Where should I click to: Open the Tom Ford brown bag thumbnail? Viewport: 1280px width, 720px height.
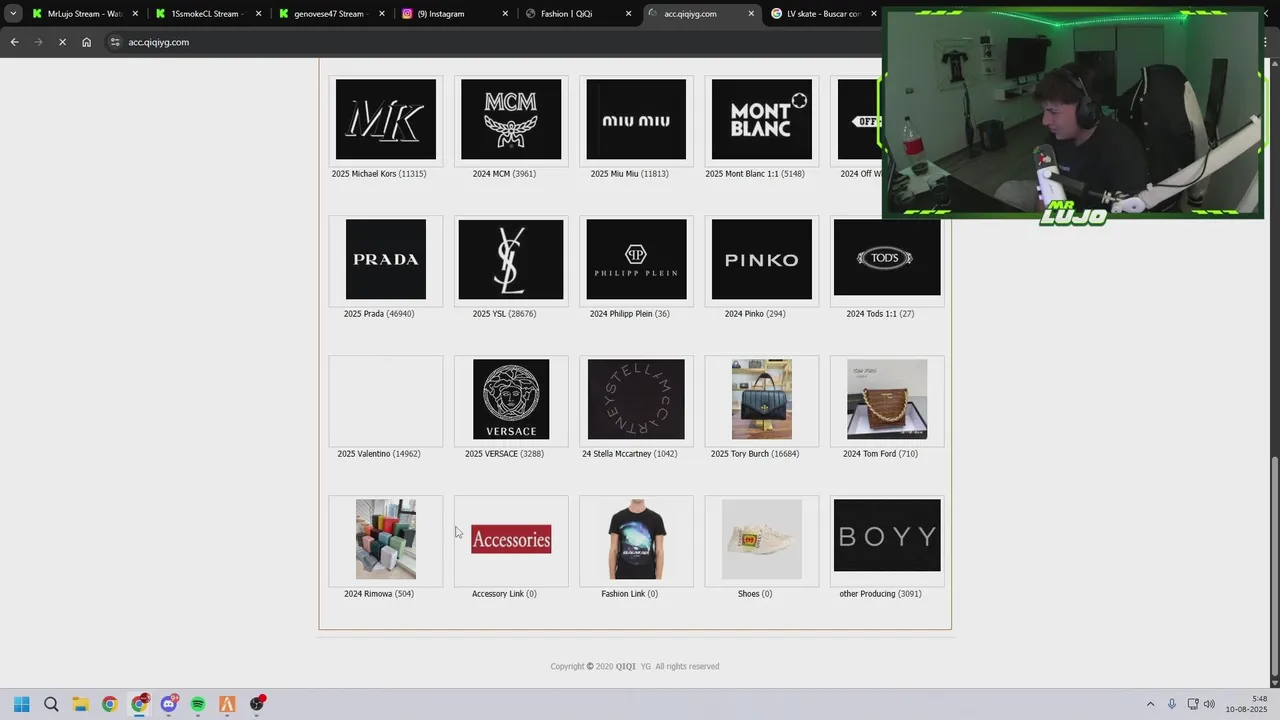(x=887, y=399)
